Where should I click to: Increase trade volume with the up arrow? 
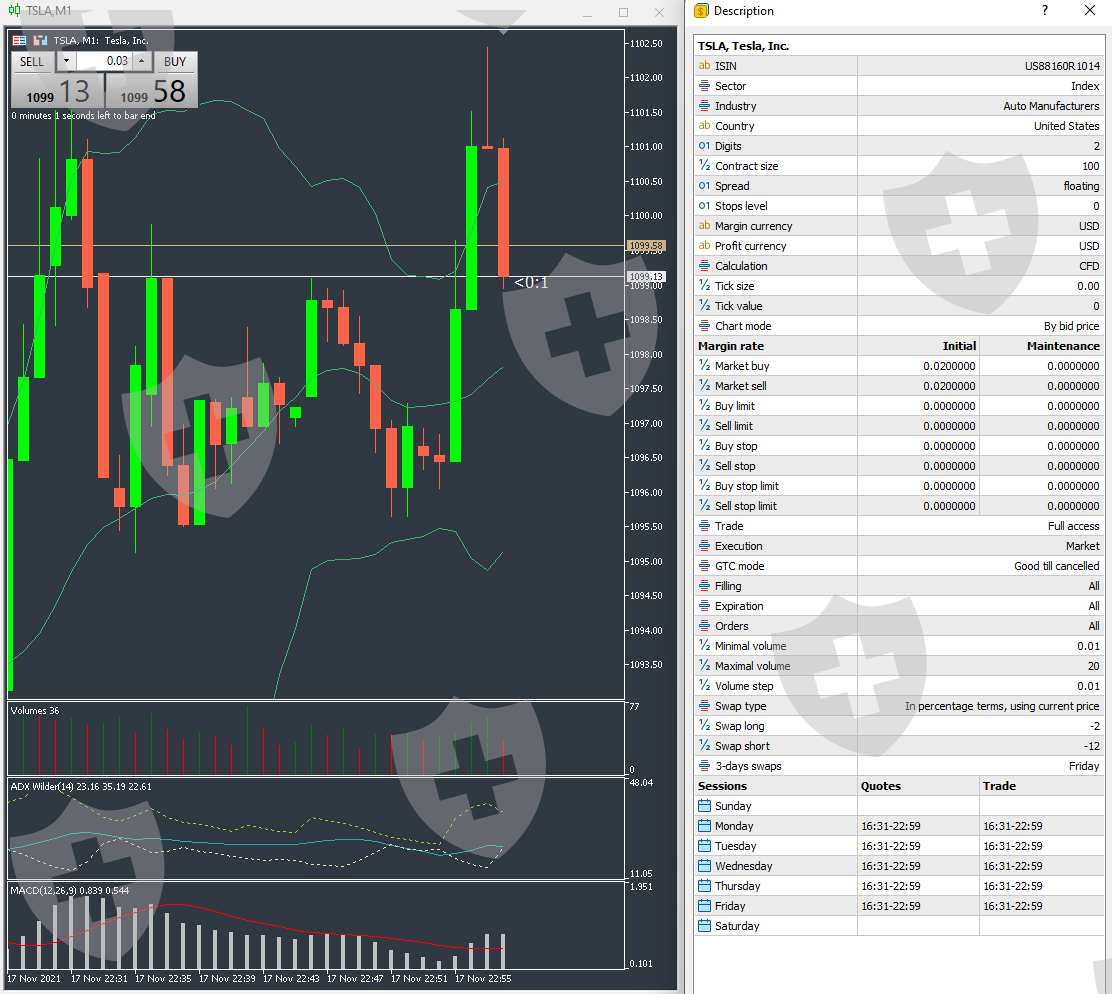(x=142, y=61)
